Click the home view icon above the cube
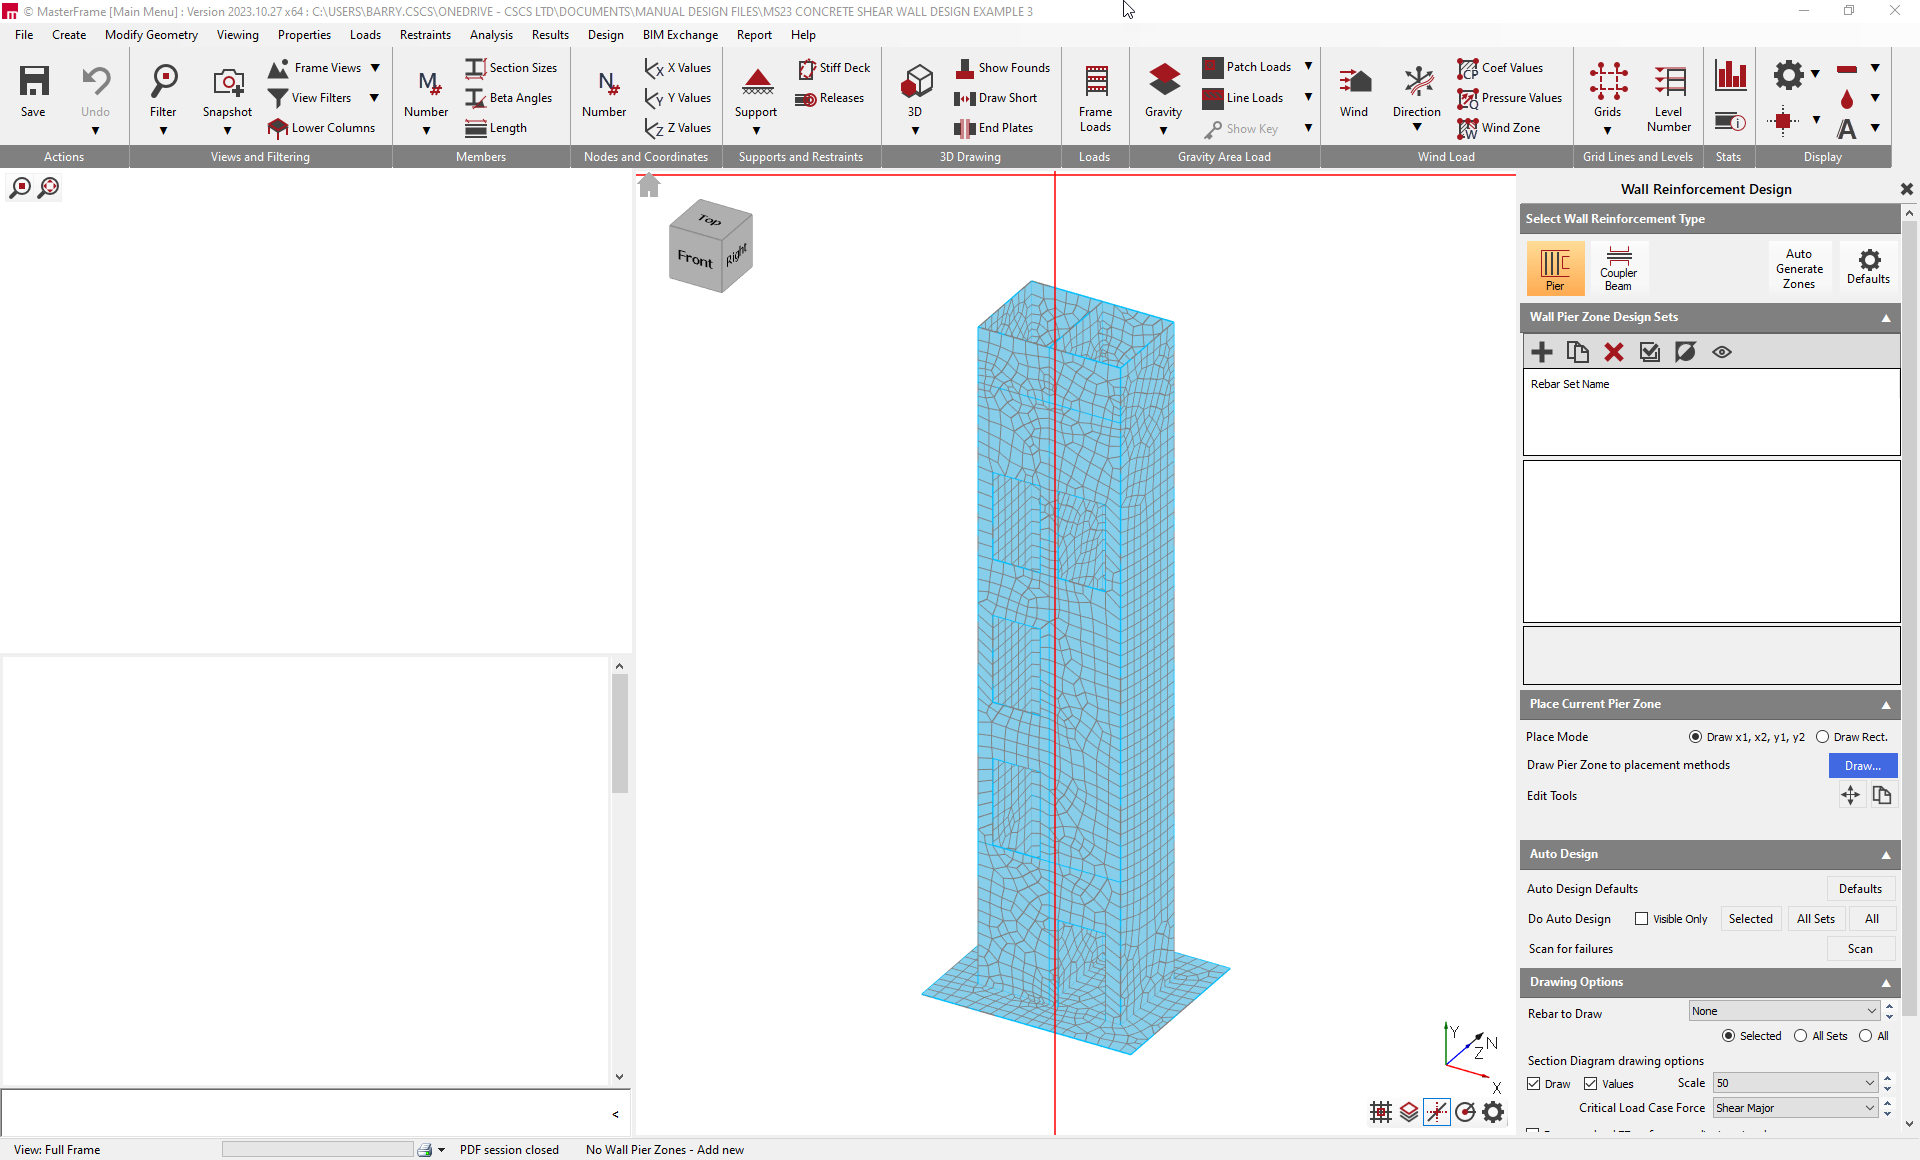1920x1160 pixels. click(649, 186)
